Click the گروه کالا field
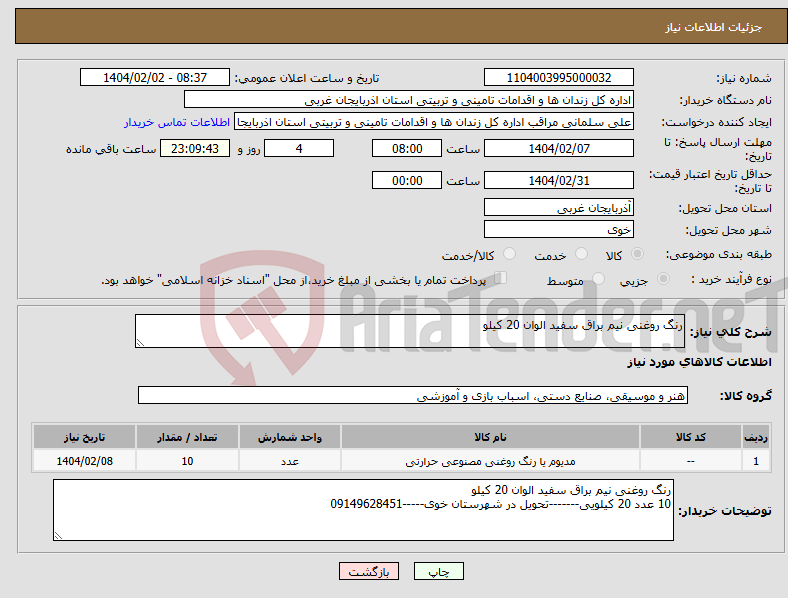Screen dimensions: 788x598 413,395
